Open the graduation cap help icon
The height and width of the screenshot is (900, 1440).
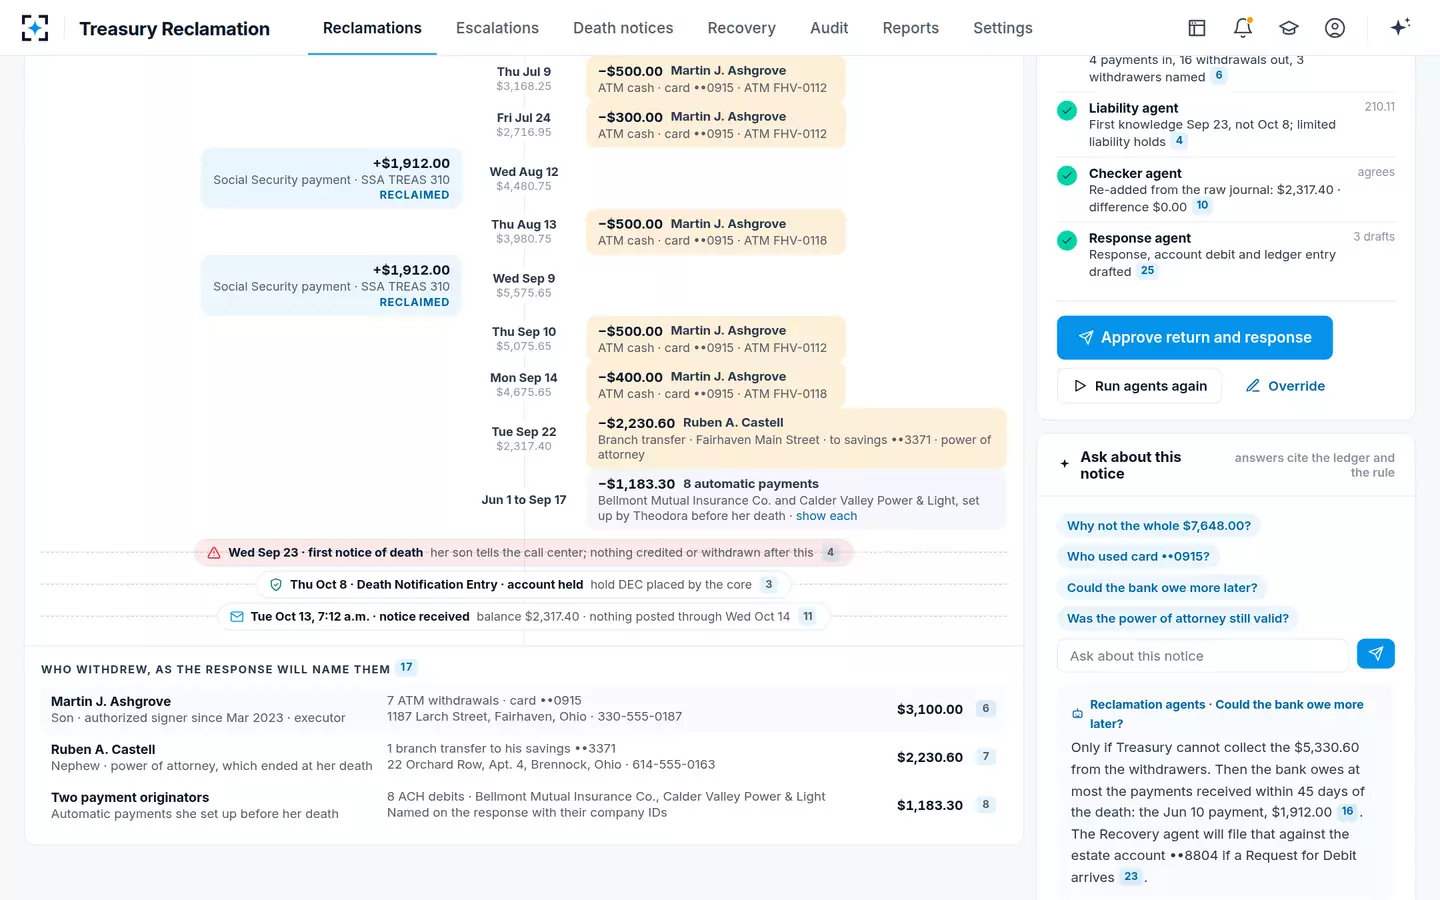tap(1289, 28)
